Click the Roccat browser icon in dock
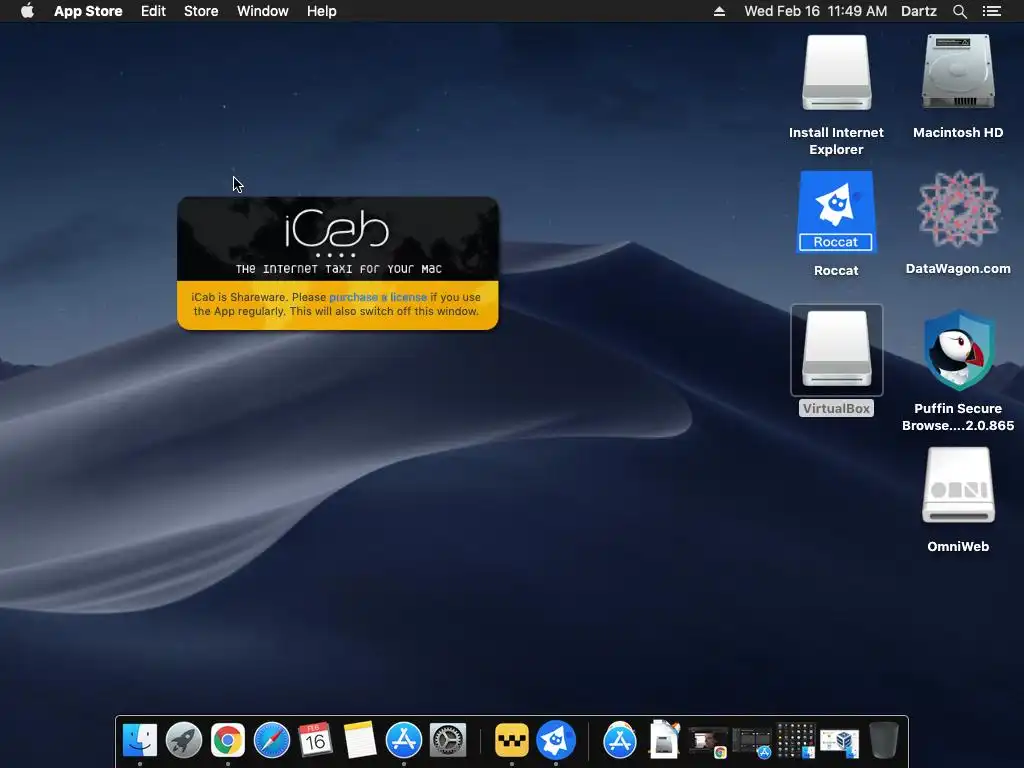1024x768 pixels. (556, 740)
